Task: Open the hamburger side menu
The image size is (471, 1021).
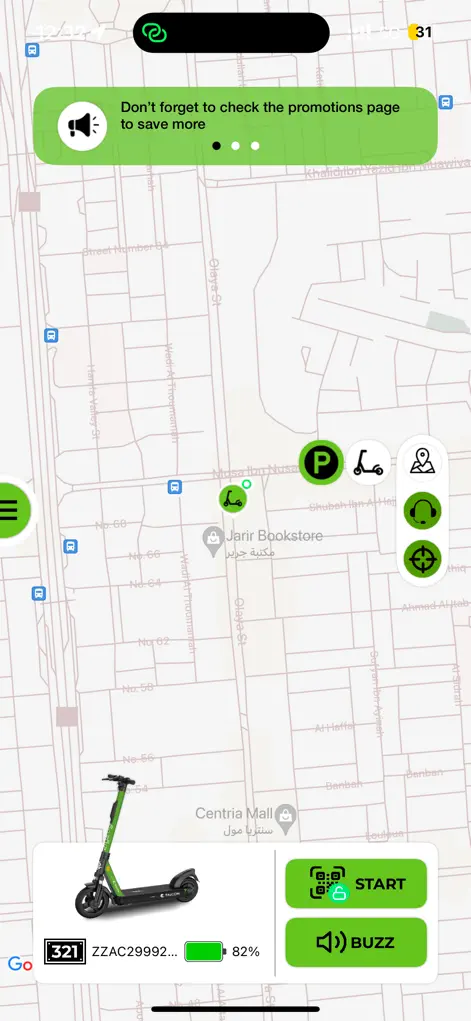Action: tap(12, 510)
